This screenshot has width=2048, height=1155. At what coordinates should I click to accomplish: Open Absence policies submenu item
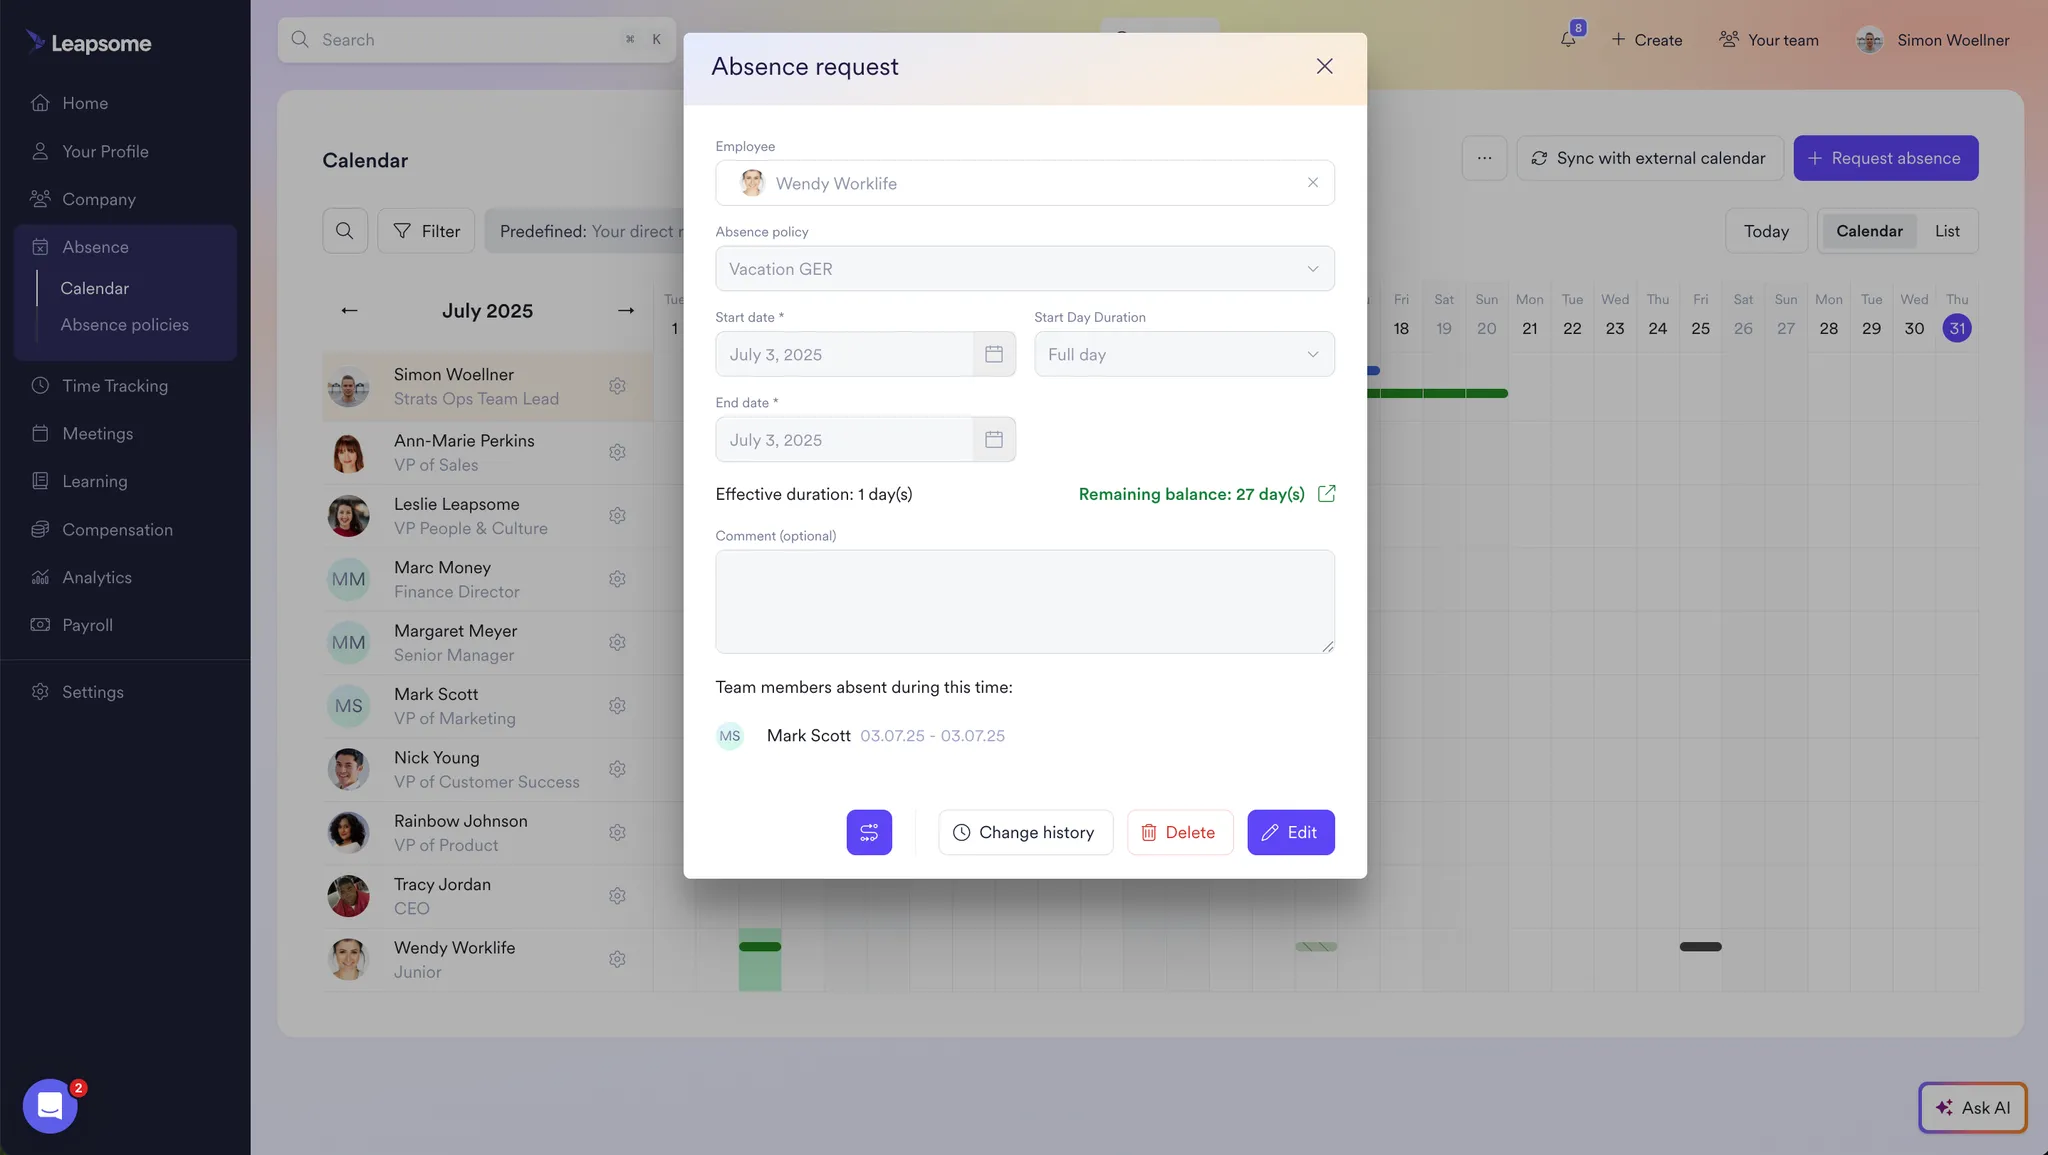coord(124,325)
